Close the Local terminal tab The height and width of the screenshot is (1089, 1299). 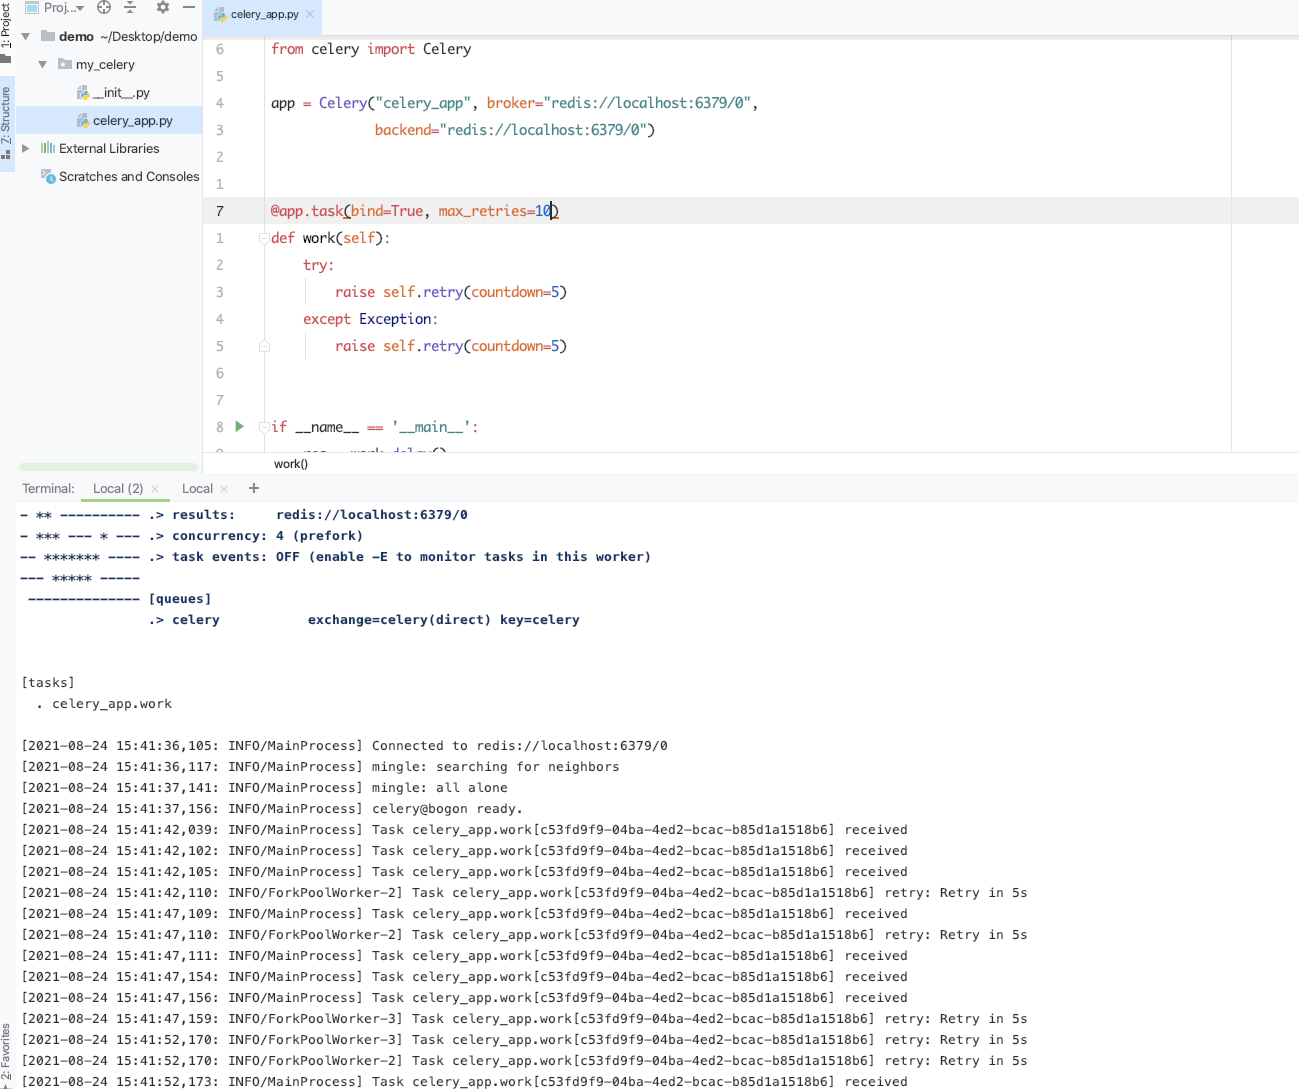tap(224, 489)
